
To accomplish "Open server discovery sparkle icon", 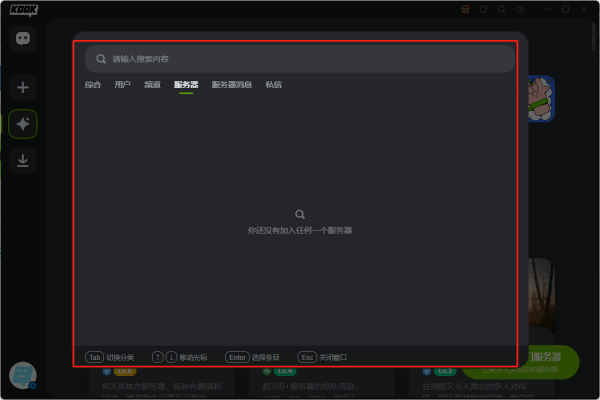I will click(x=23, y=124).
